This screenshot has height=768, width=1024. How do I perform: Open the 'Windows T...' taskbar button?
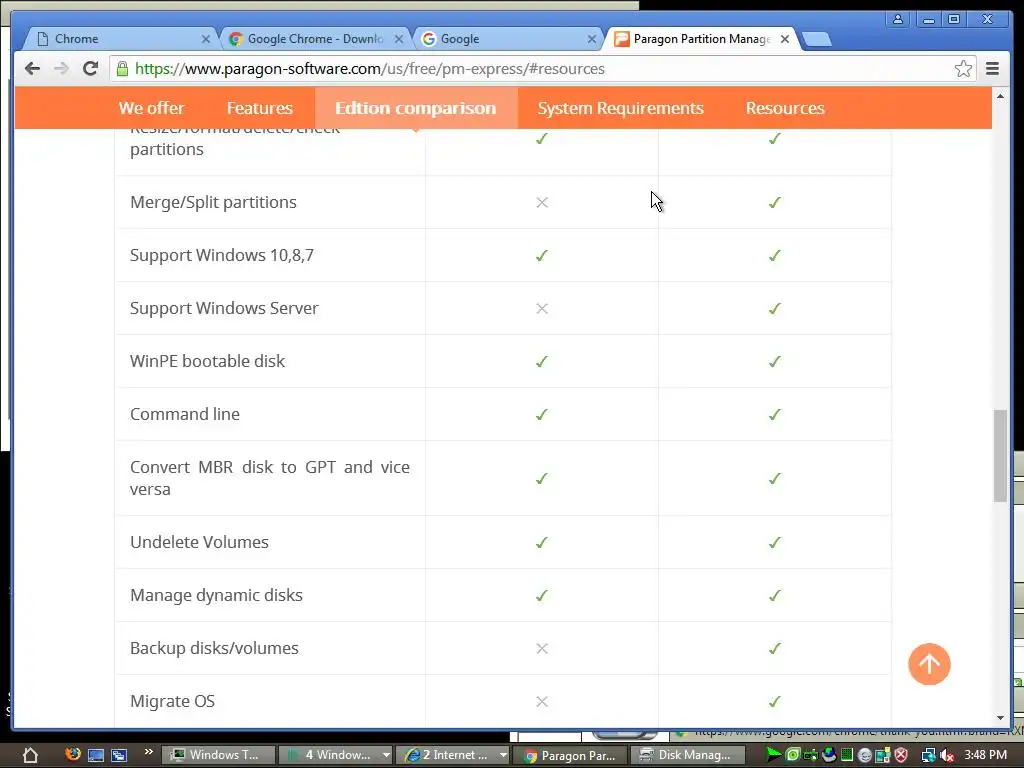[x=217, y=755]
